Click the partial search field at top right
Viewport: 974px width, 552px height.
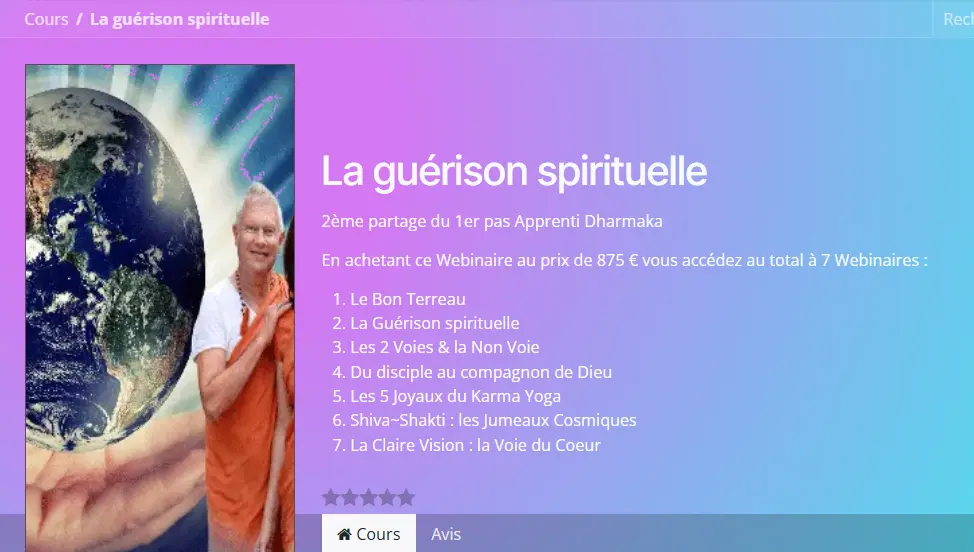[954, 19]
